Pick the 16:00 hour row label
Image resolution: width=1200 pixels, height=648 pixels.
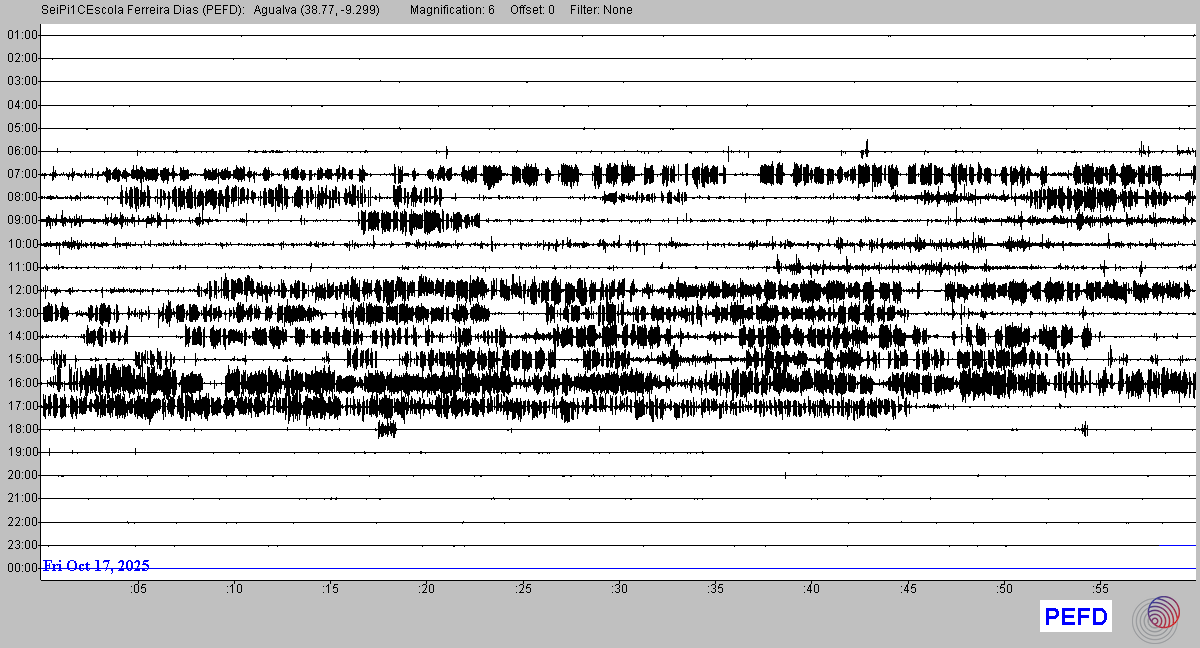[22, 383]
